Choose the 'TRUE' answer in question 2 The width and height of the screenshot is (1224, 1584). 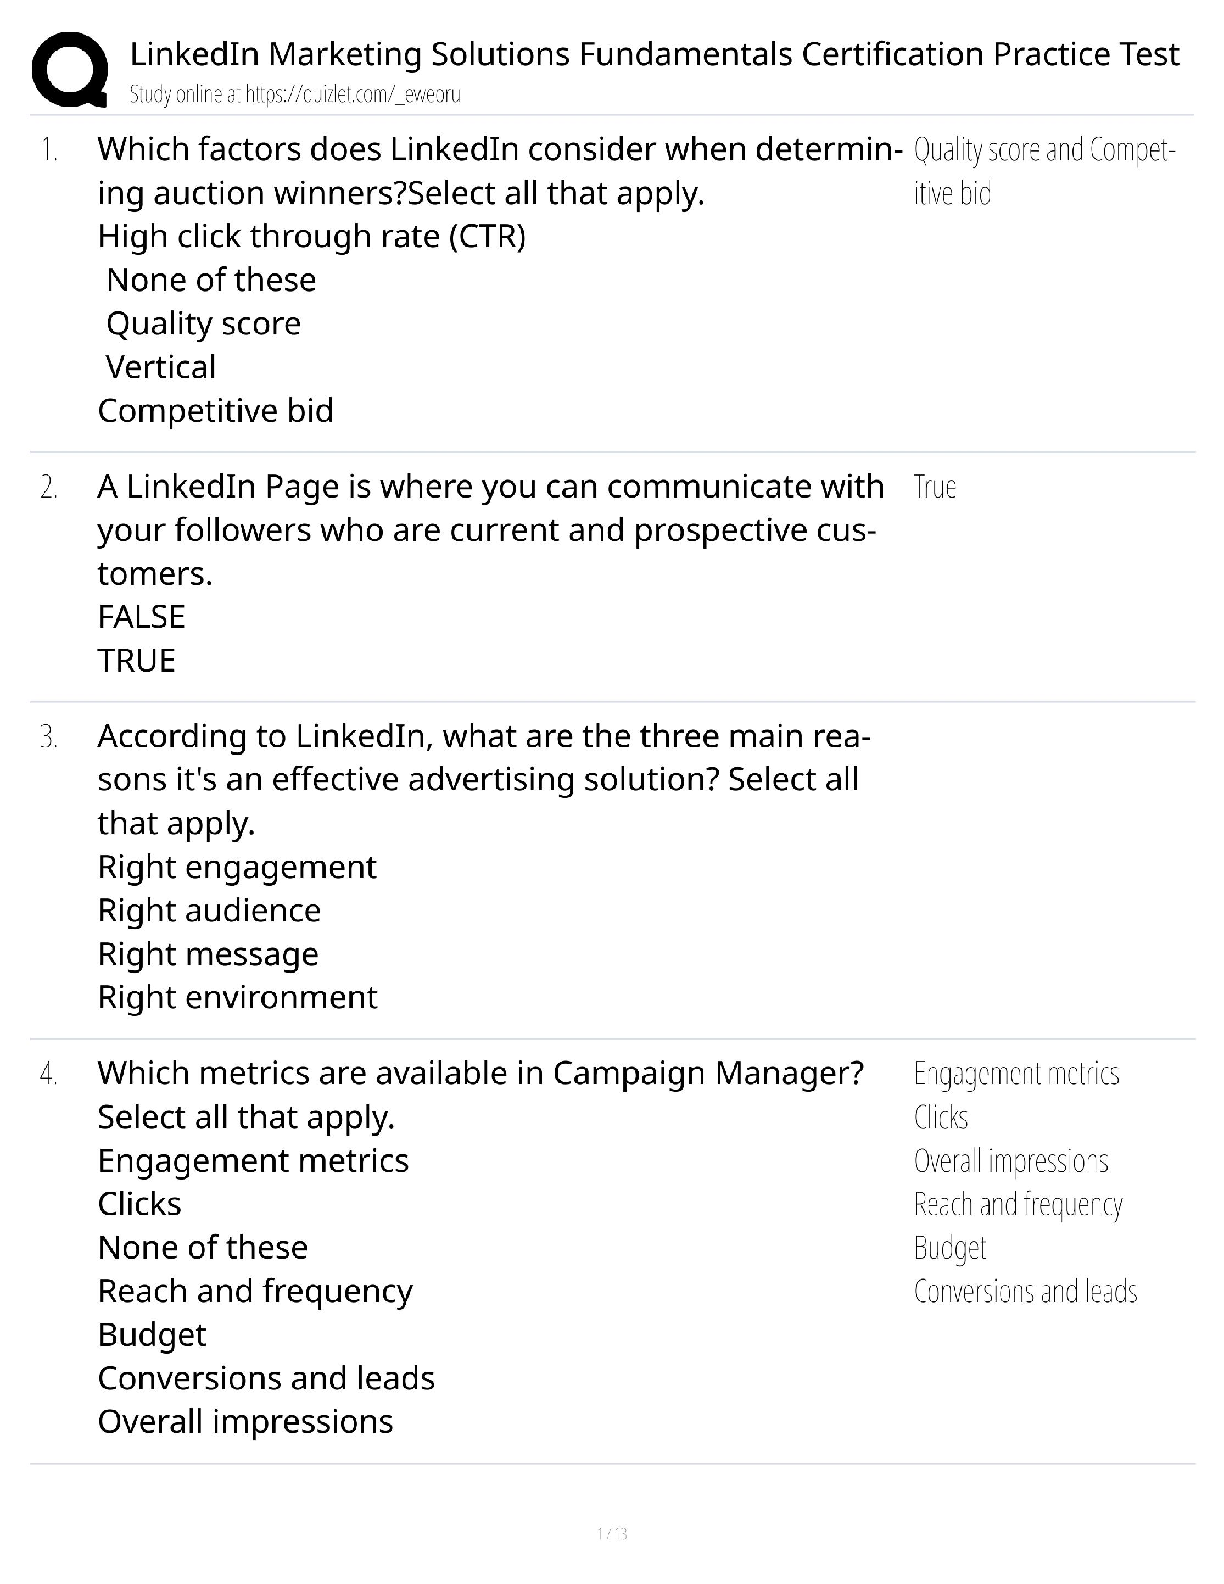coord(136,660)
